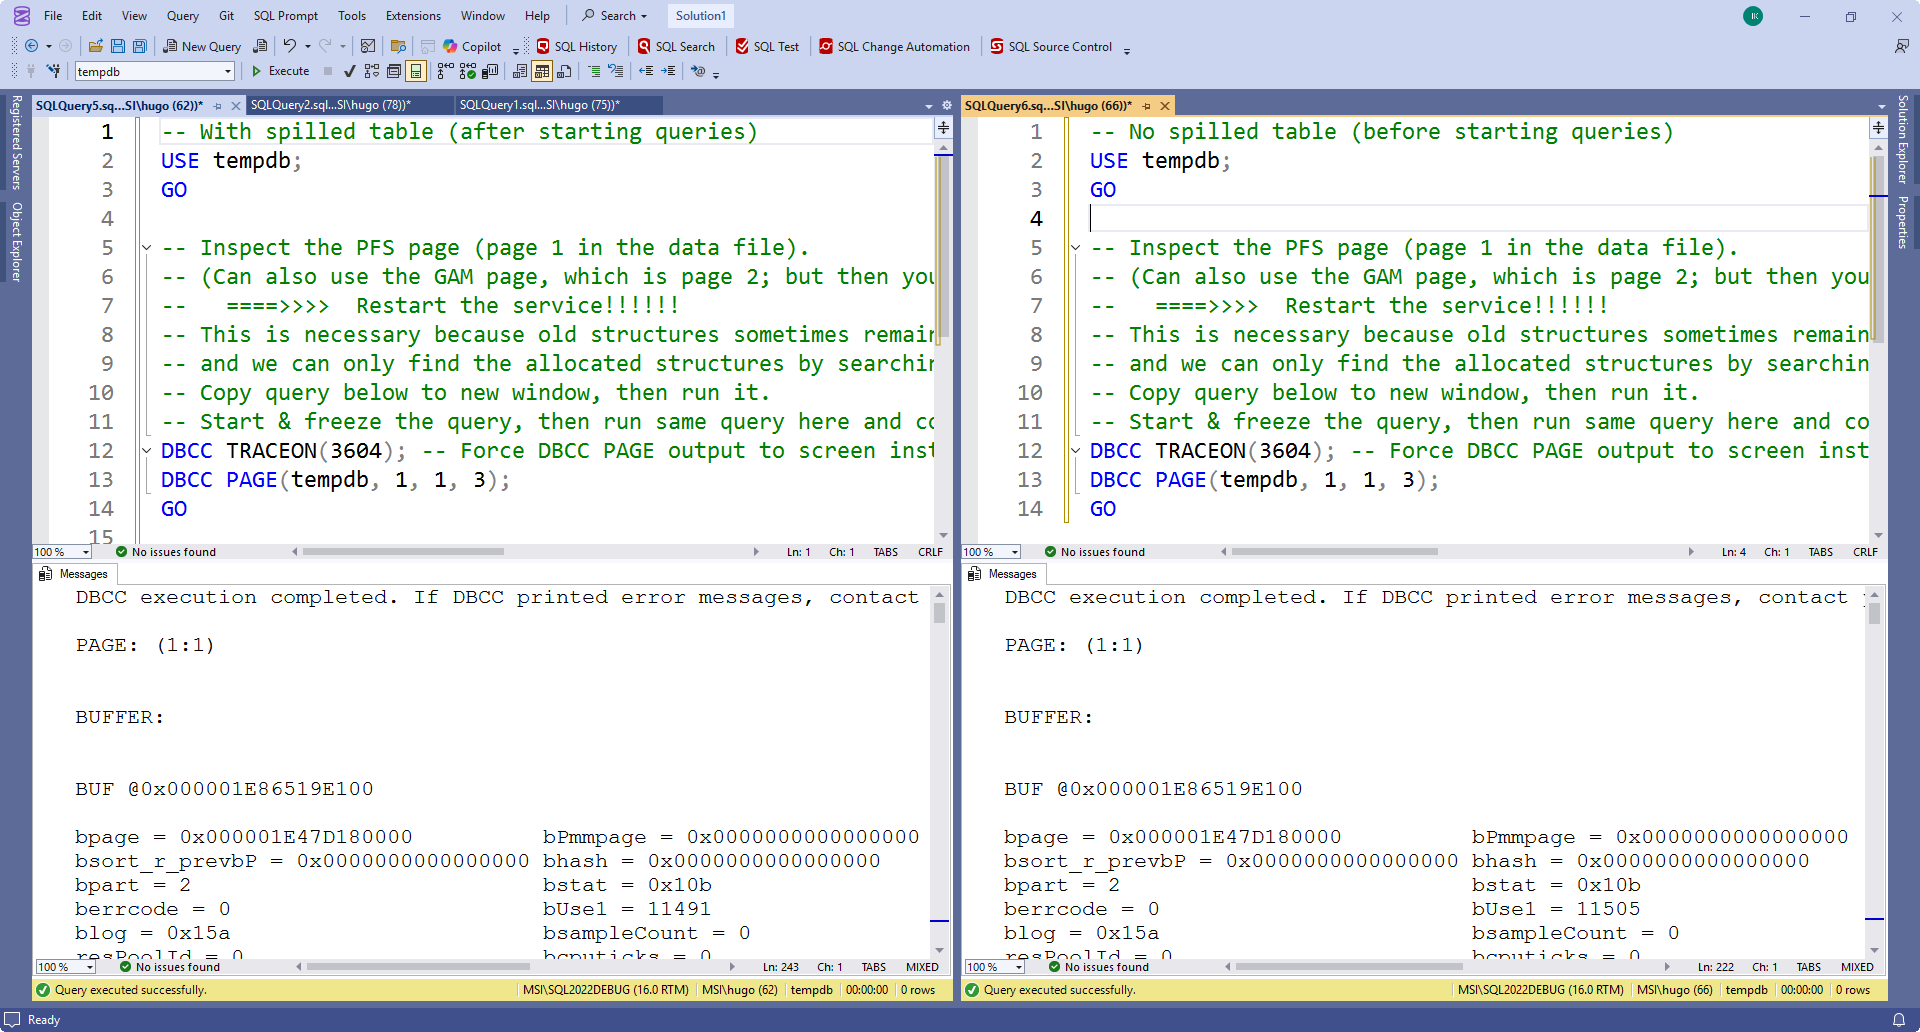
Task: Toggle Results to Grid mode
Action: click(x=541, y=71)
